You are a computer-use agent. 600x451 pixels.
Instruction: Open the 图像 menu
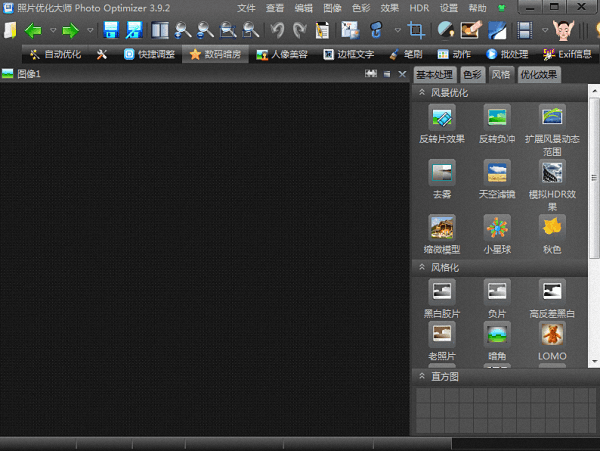click(x=332, y=8)
